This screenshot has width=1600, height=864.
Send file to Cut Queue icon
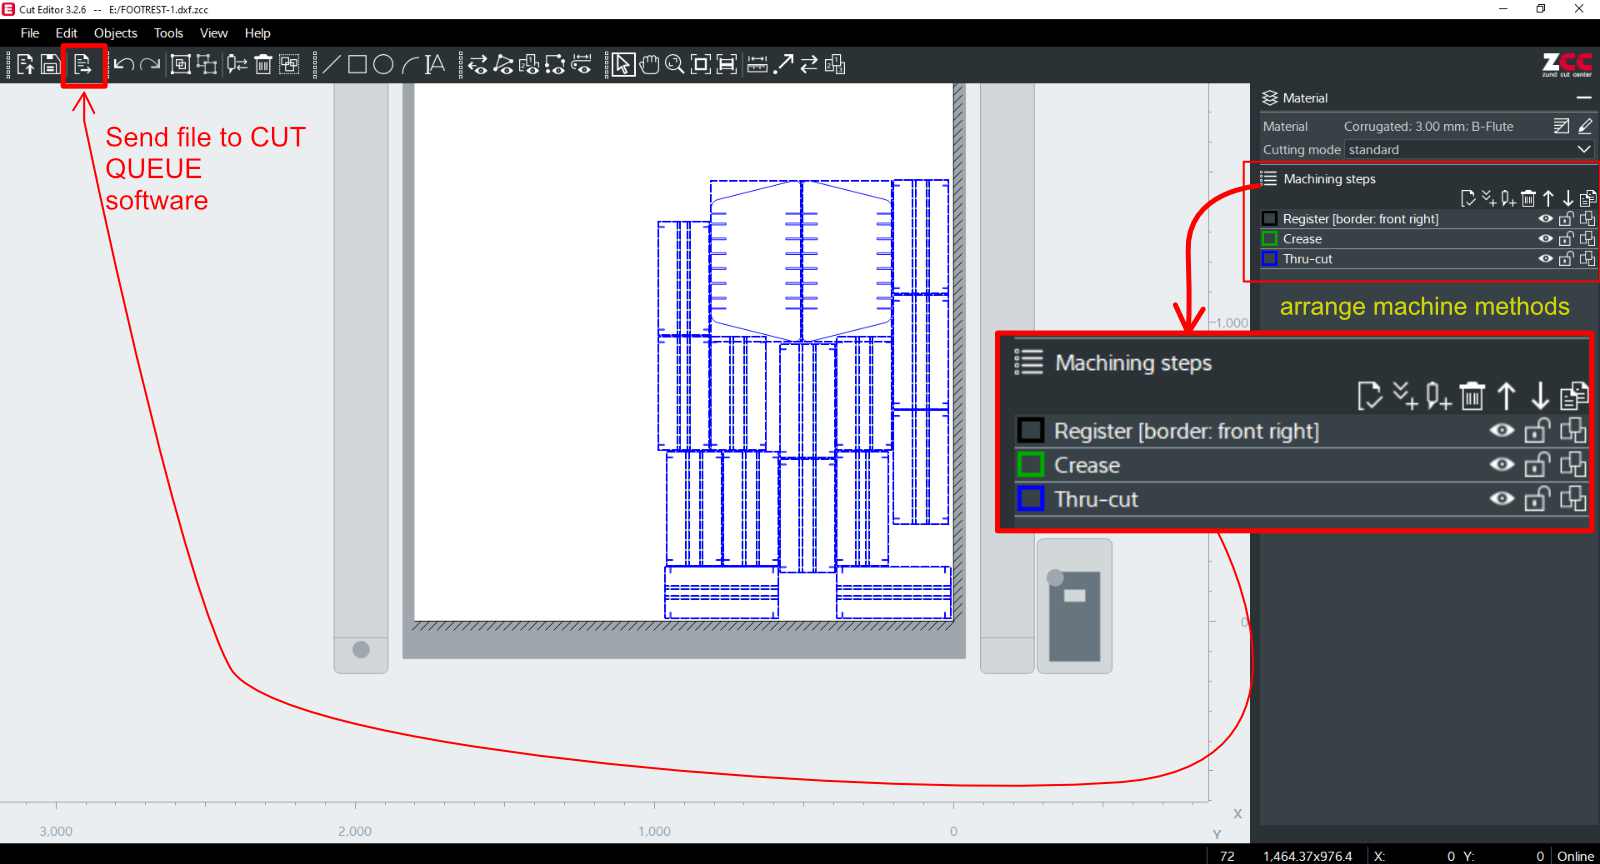pyautogui.click(x=83, y=65)
